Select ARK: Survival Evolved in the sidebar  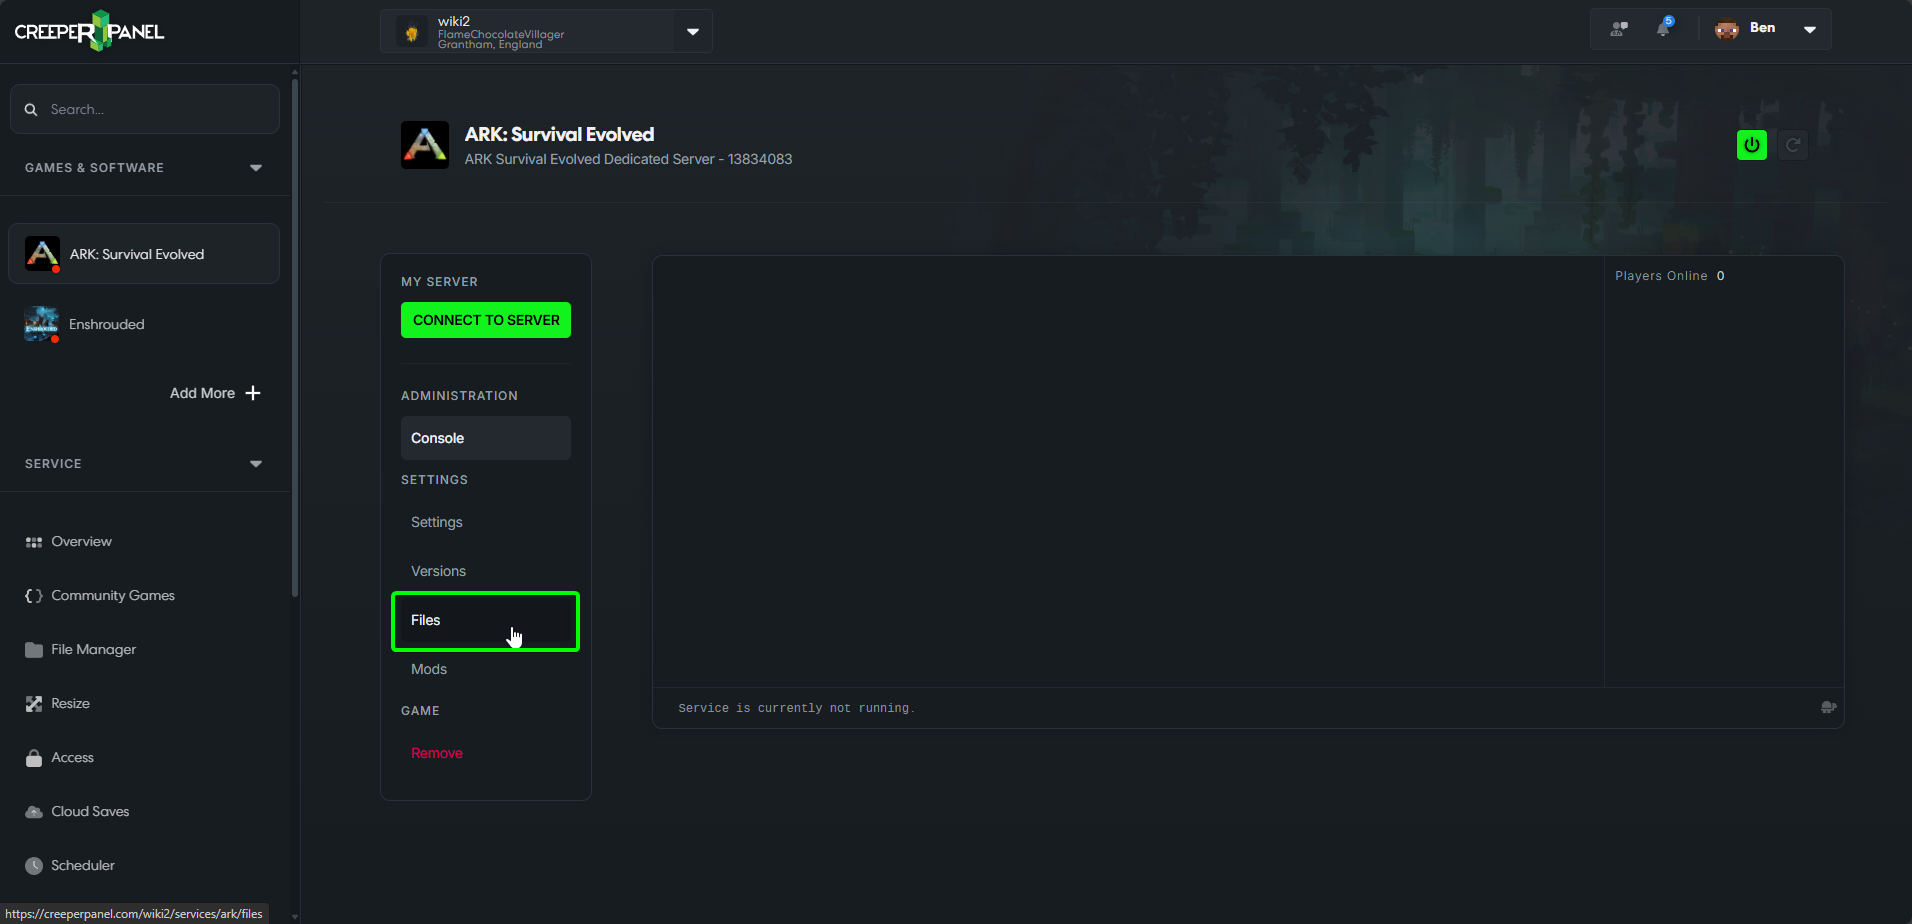pos(144,254)
